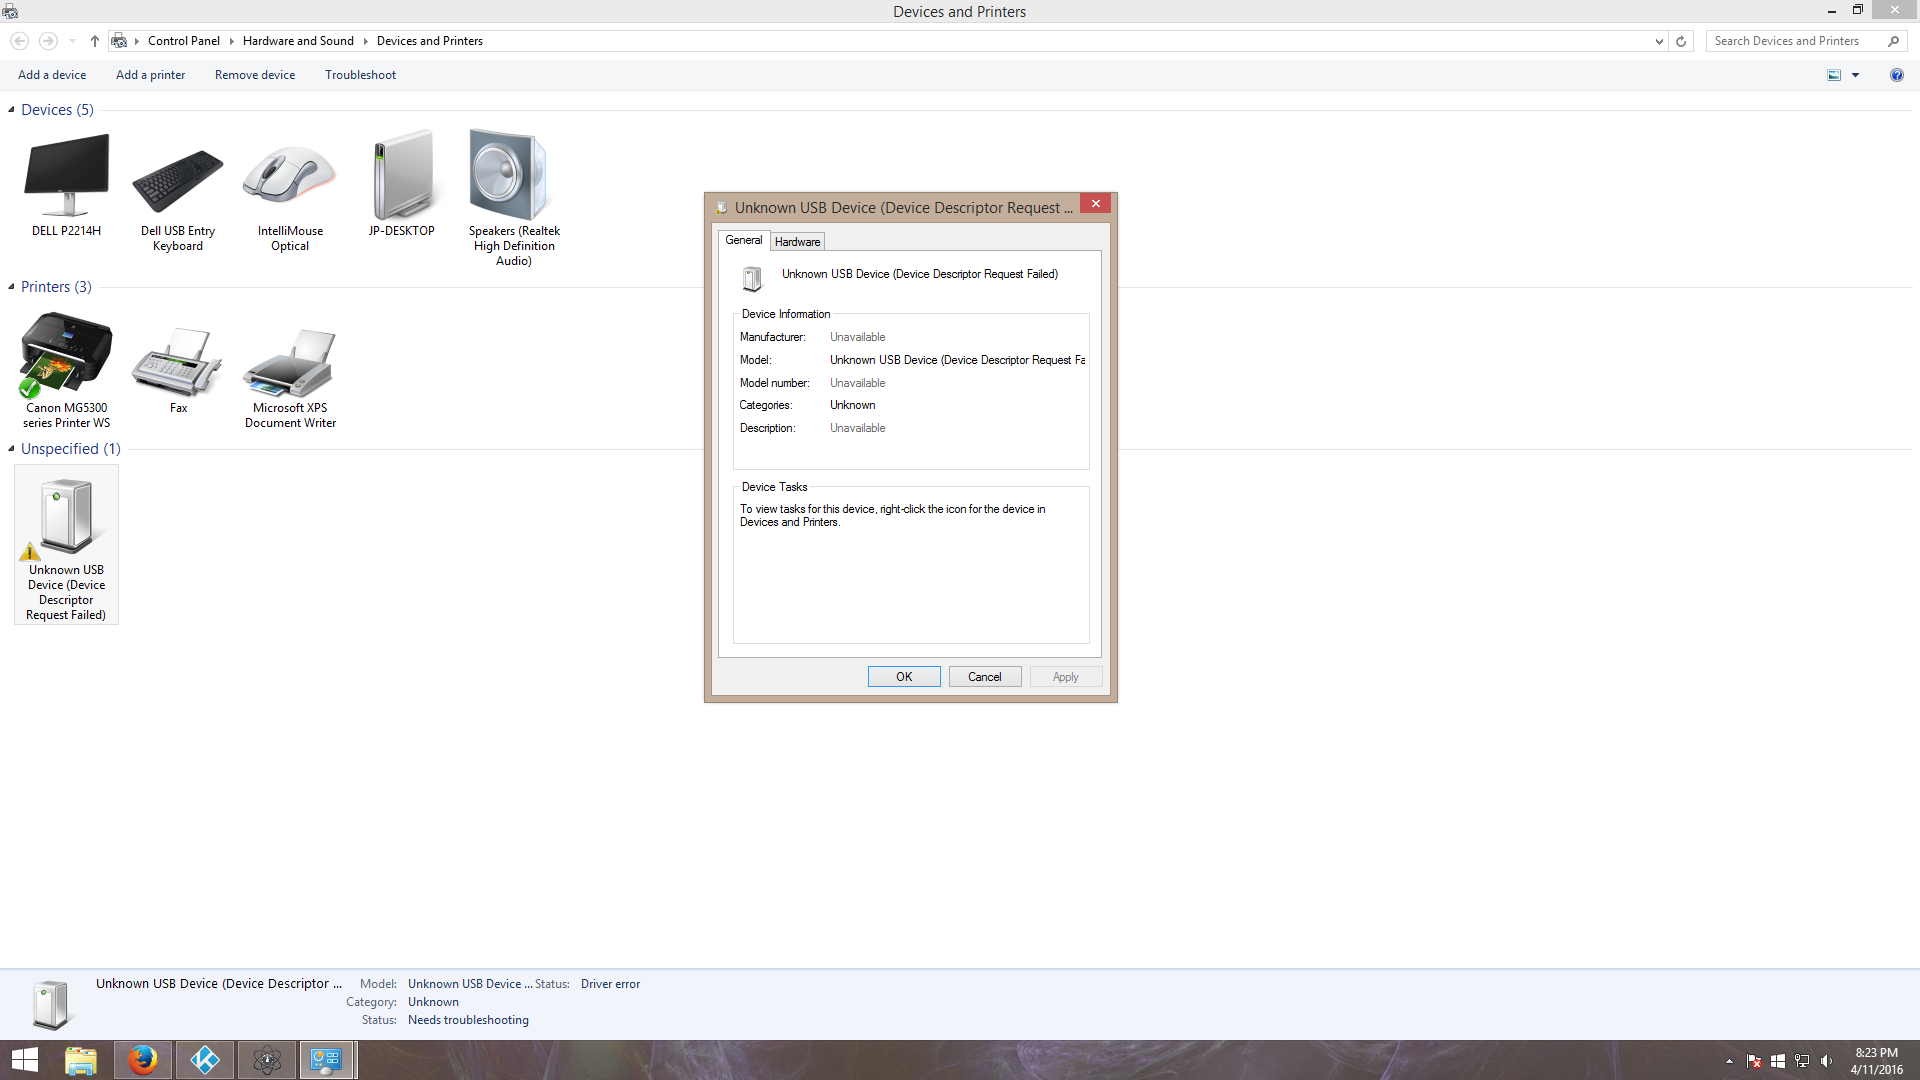Click the Search Devices and Printers field

(x=1795, y=41)
